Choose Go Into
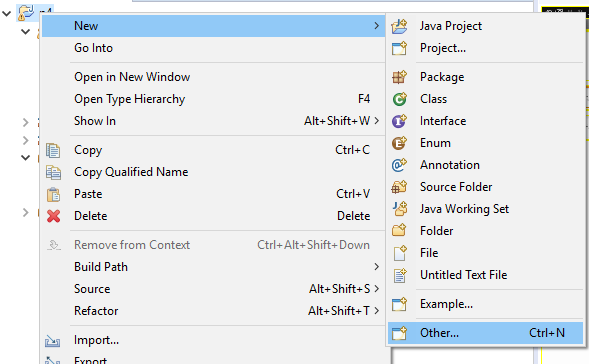589x364 pixels. [x=213, y=48]
